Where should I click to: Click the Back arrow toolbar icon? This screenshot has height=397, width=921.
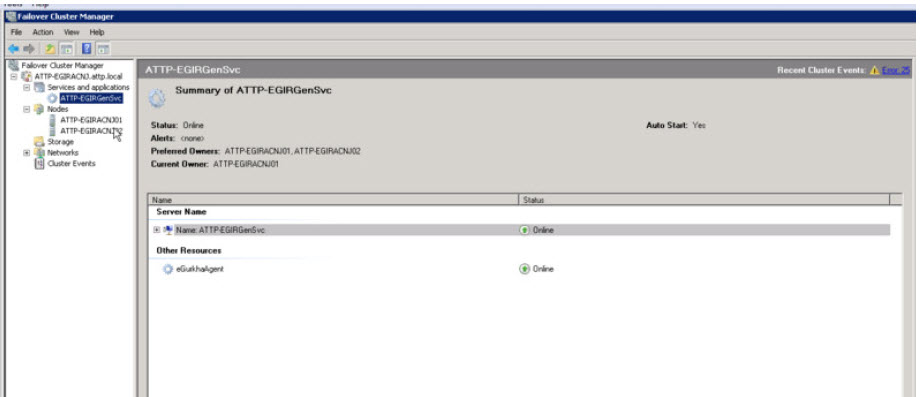tap(14, 49)
